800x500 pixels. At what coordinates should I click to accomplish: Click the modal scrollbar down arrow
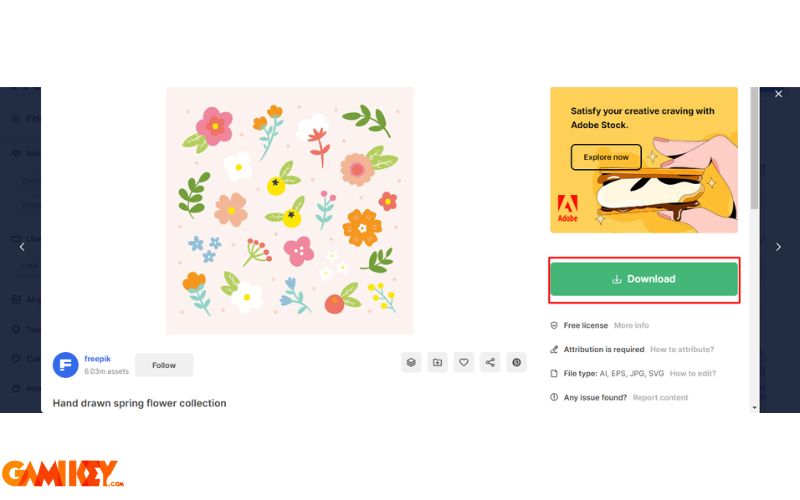click(754, 408)
